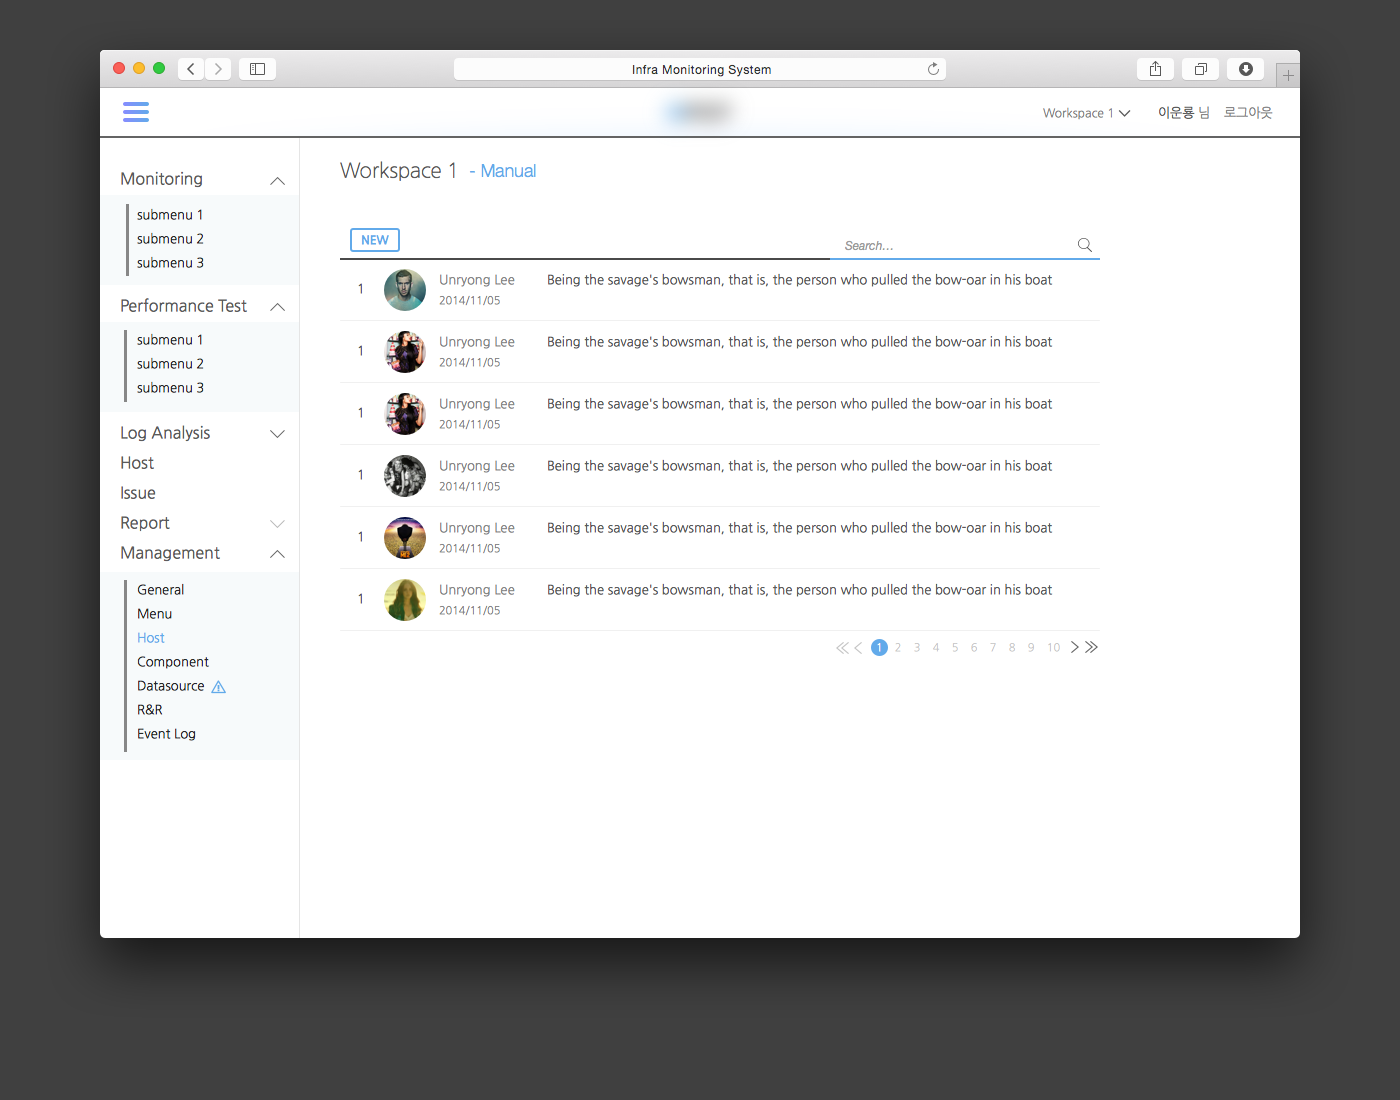The width and height of the screenshot is (1400, 1100).
Task: Go to next page with arrow
Action: pyautogui.click(x=1074, y=647)
